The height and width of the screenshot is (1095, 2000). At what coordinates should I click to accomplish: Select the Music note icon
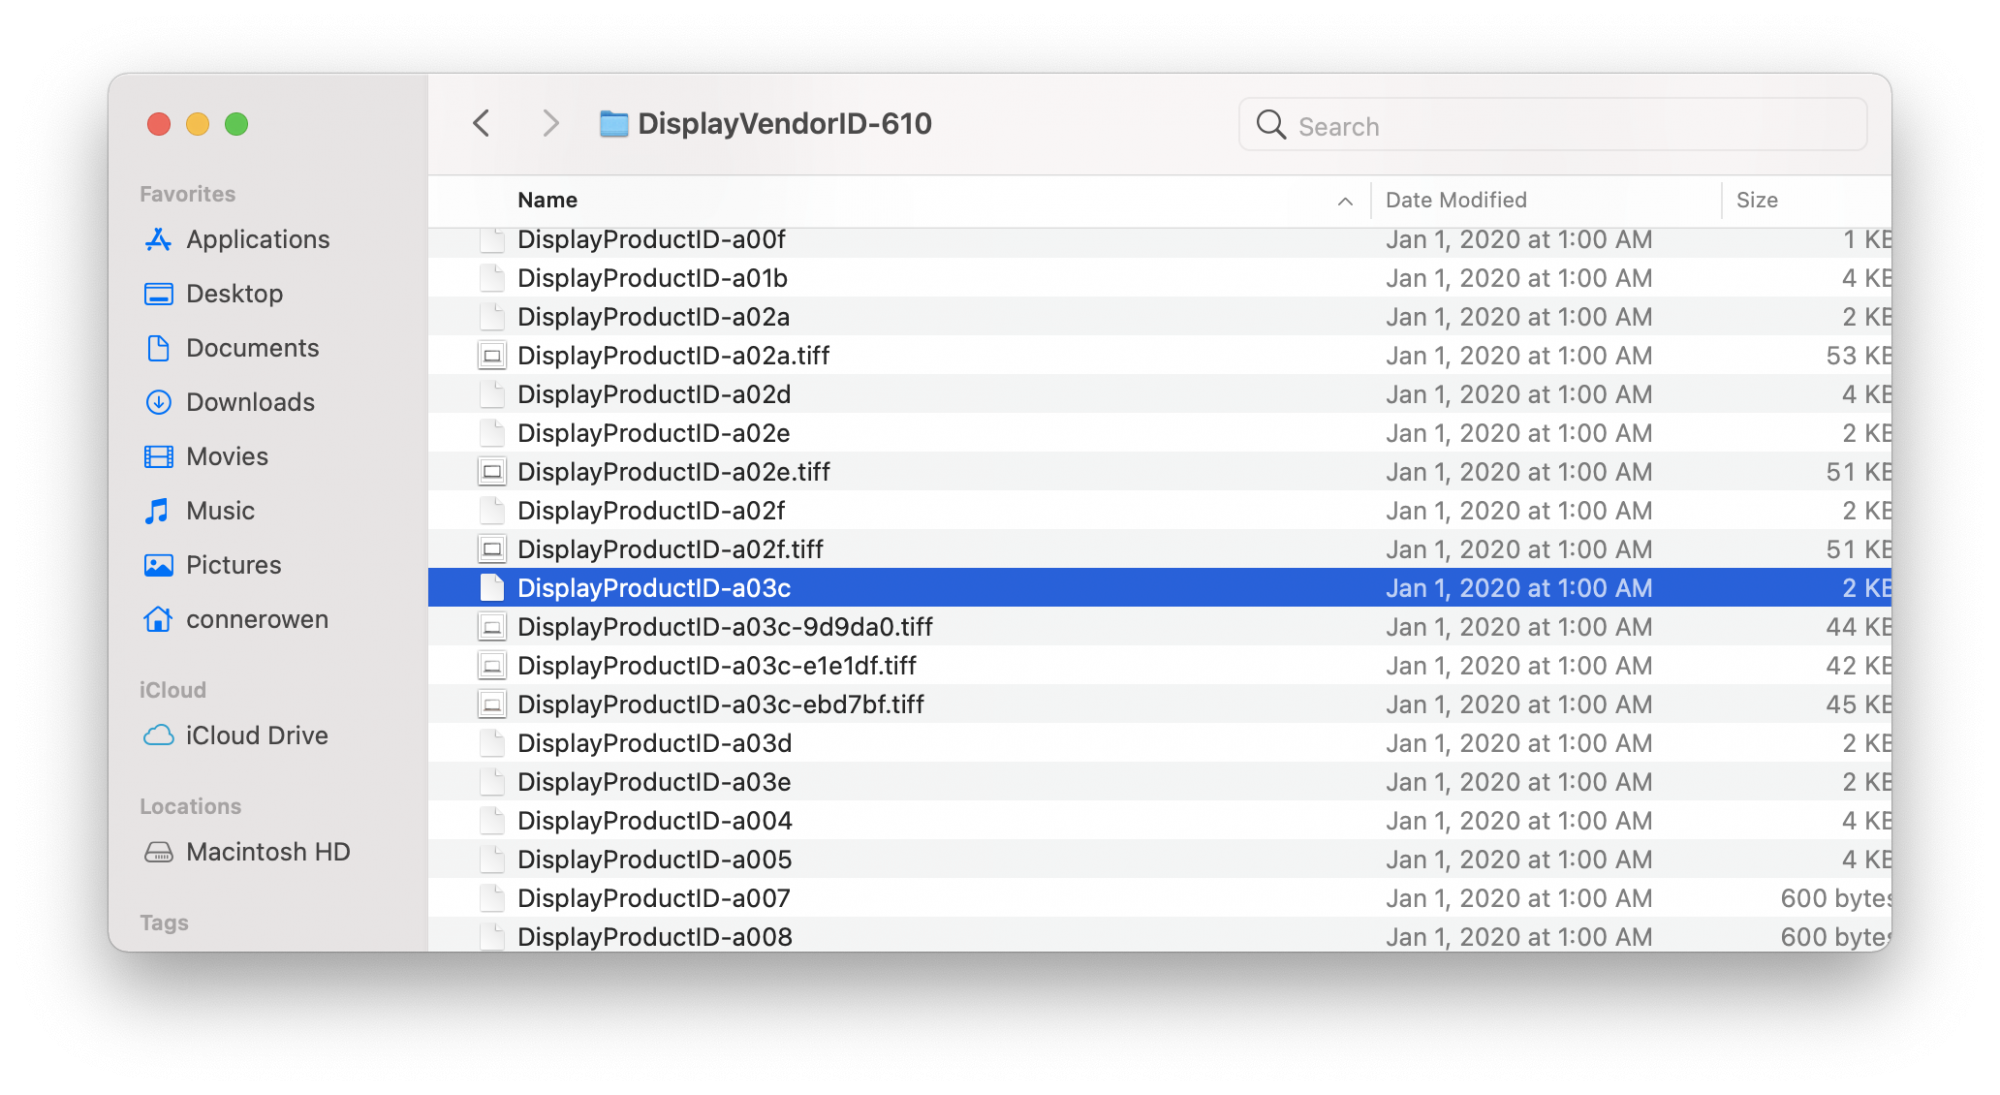click(158, 511)
